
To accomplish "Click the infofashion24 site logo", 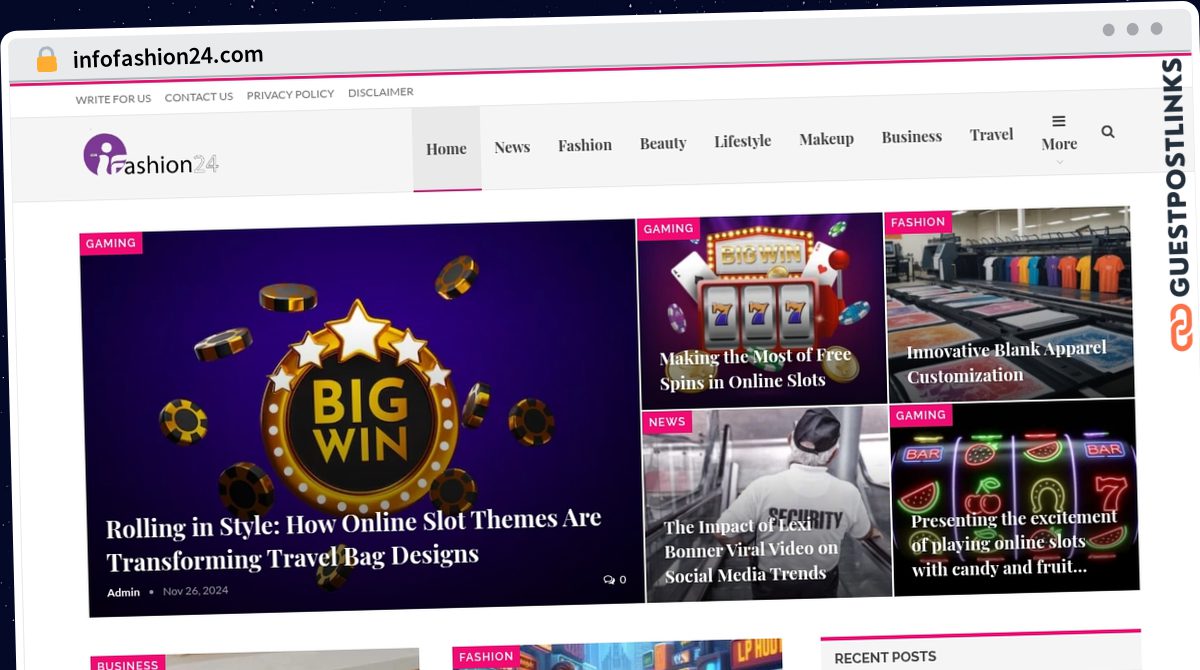I will (151, 157).
